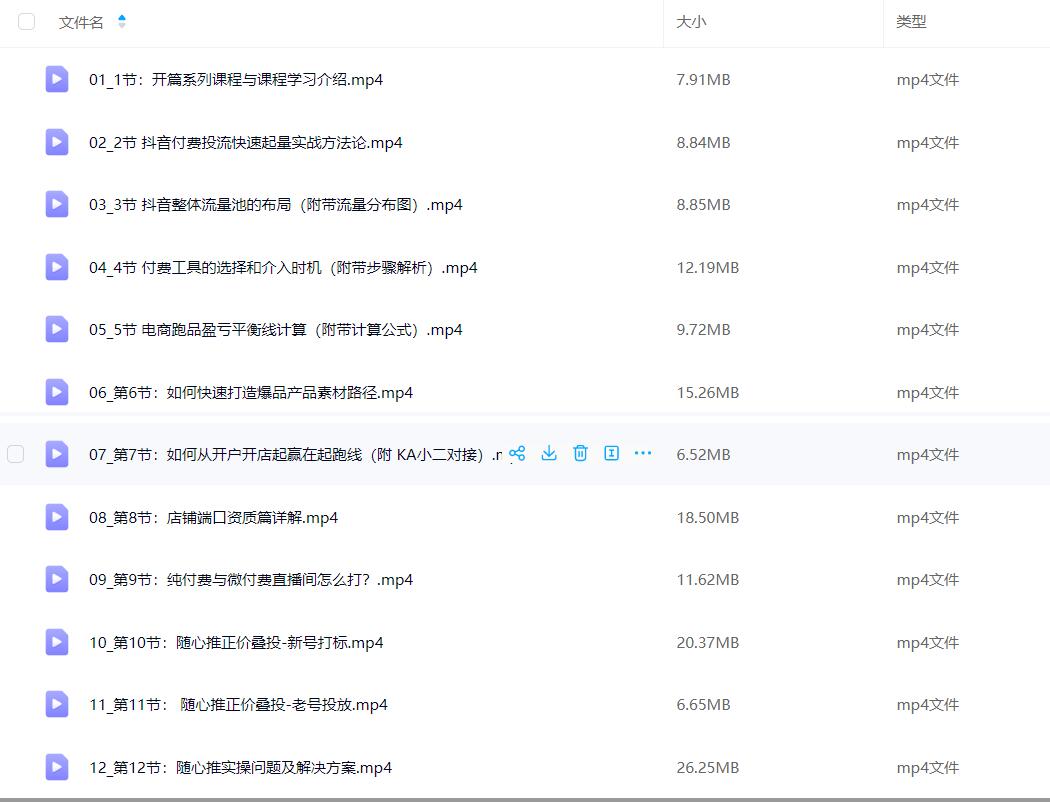Click mp4文件 type in 01_1节 row
Screen dimensions: 1050x802
(927, 80)
